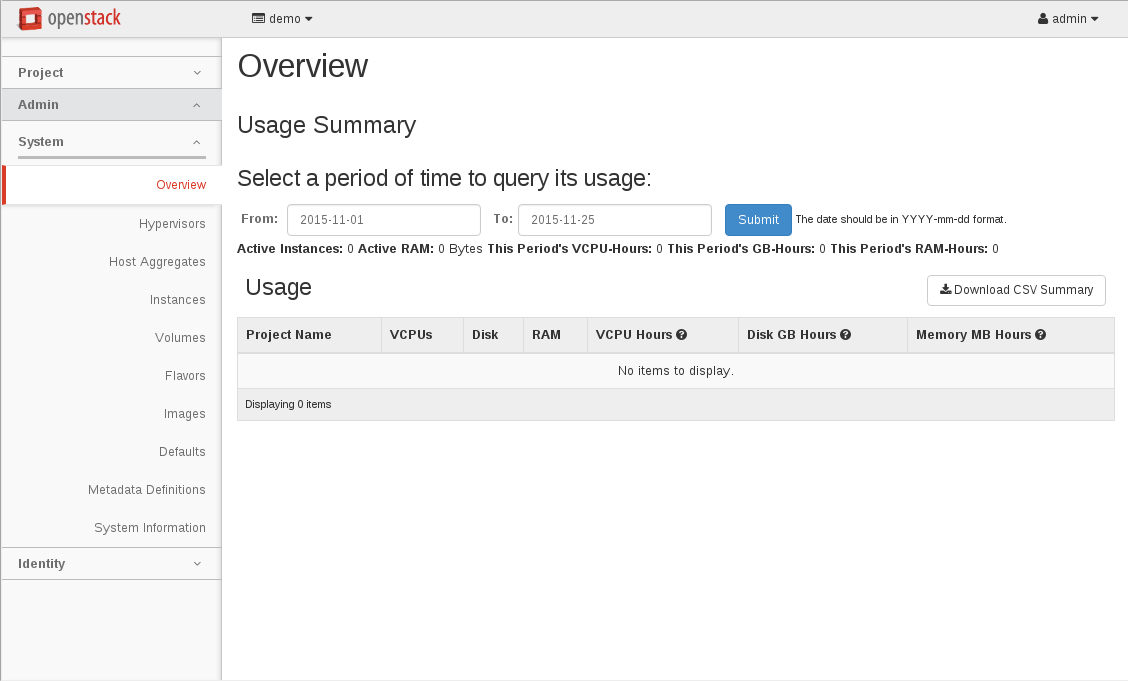This screenshot has width=1128, height=681.
Task: Open Metadata Definitions page
Action: (x=147, y=490)
